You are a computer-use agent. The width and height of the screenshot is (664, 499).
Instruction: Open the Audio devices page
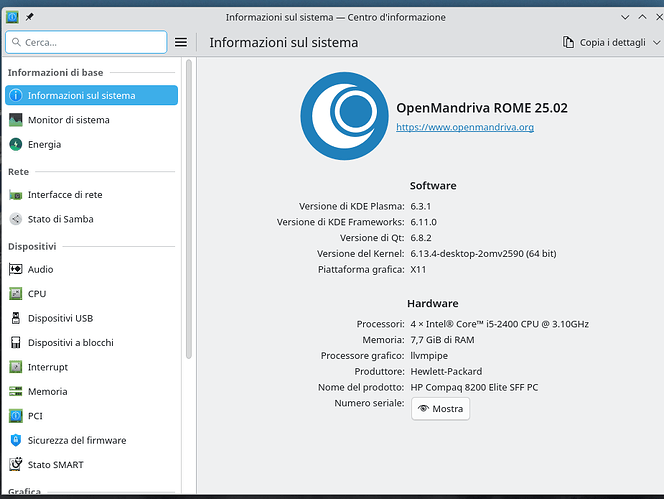91,269
